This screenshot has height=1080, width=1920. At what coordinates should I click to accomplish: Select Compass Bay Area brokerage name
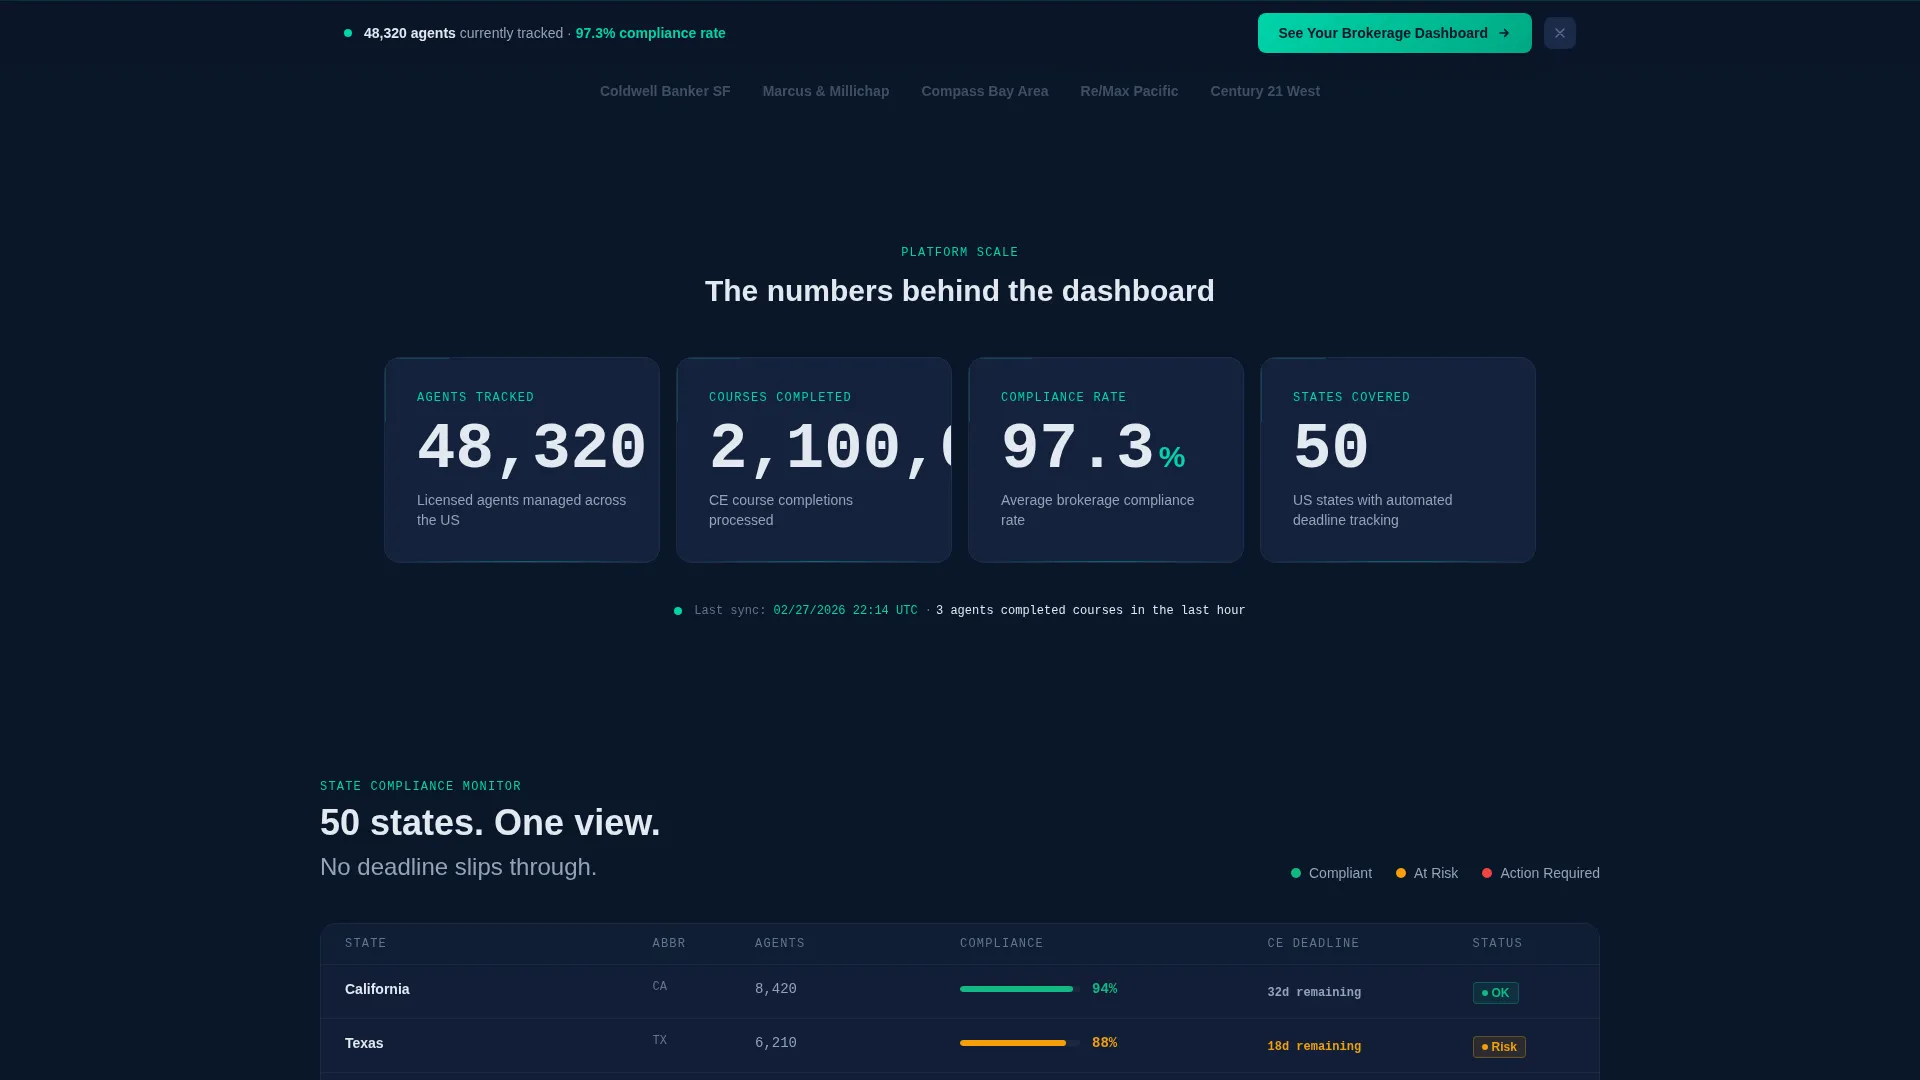coord(985,91)
